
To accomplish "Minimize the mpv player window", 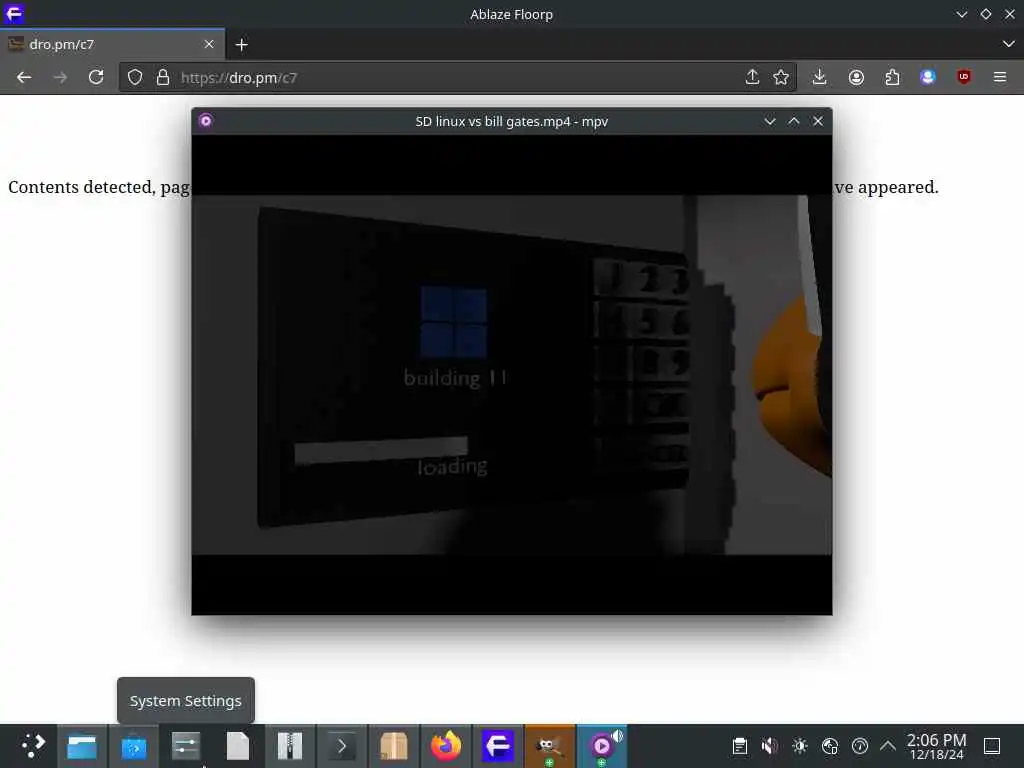I will pos(770,121).
